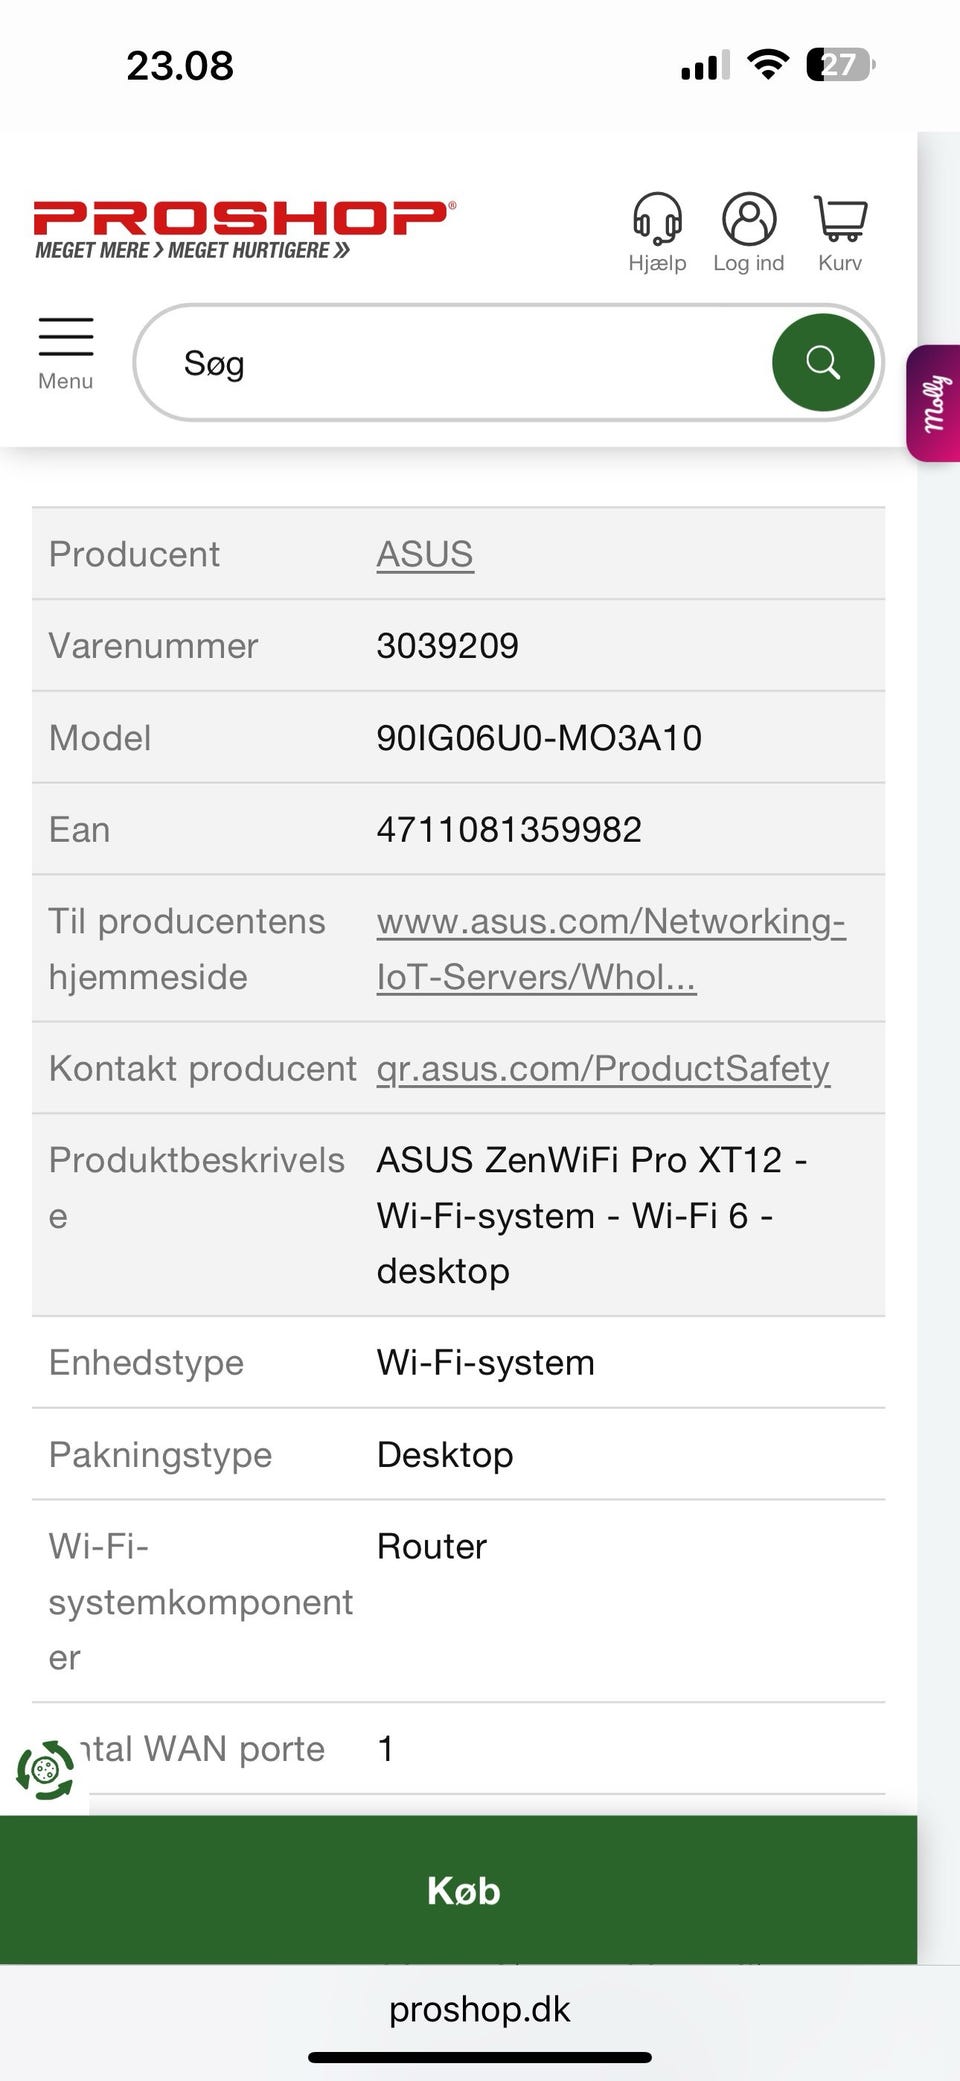Viewport: 960px width, 2081px height.
Task: Tap the green cookie settings icon
Action: tap(45, 1770)
